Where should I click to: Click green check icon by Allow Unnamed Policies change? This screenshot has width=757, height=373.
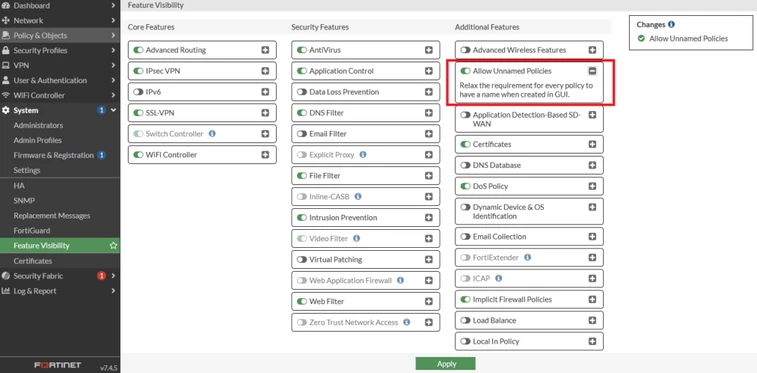point(641,39)
